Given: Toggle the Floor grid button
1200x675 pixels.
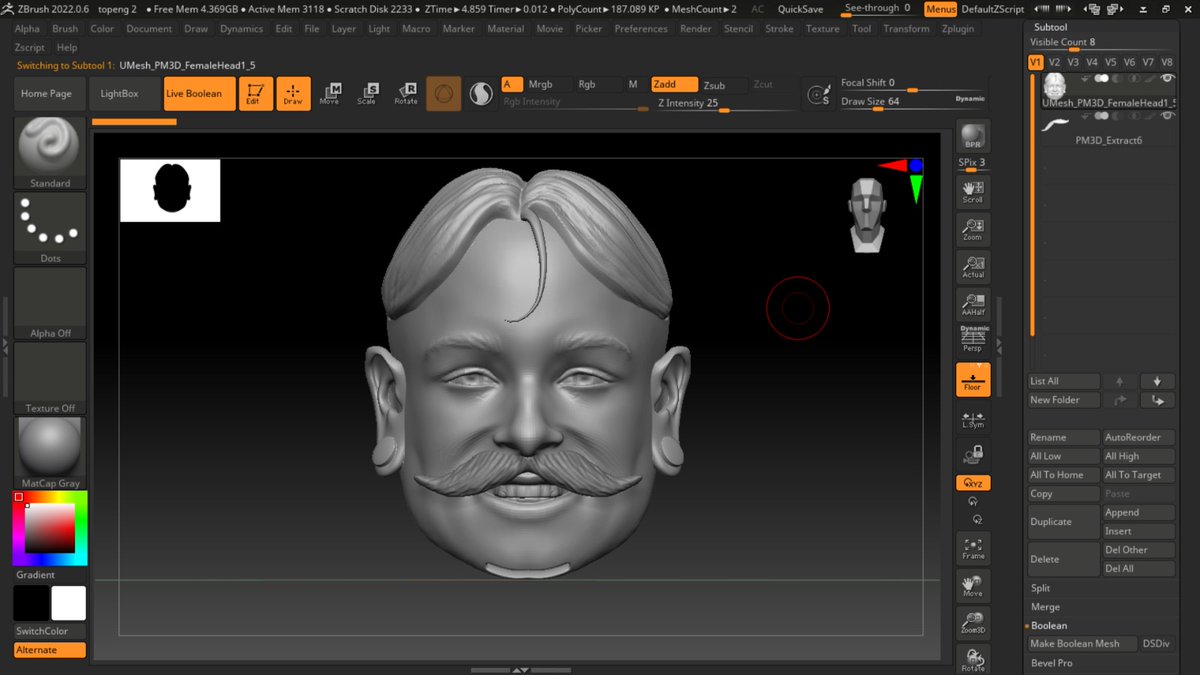Looking at the screenshot, I should 972,379.
